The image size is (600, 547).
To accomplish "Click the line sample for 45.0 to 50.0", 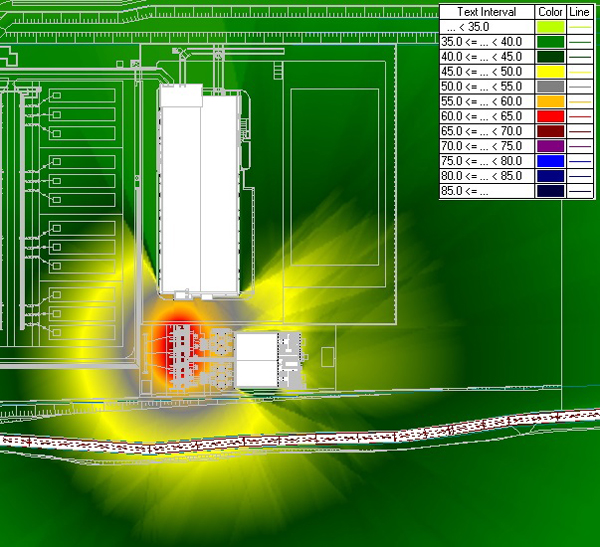I will pyautogui.click(x=580, y=72).
